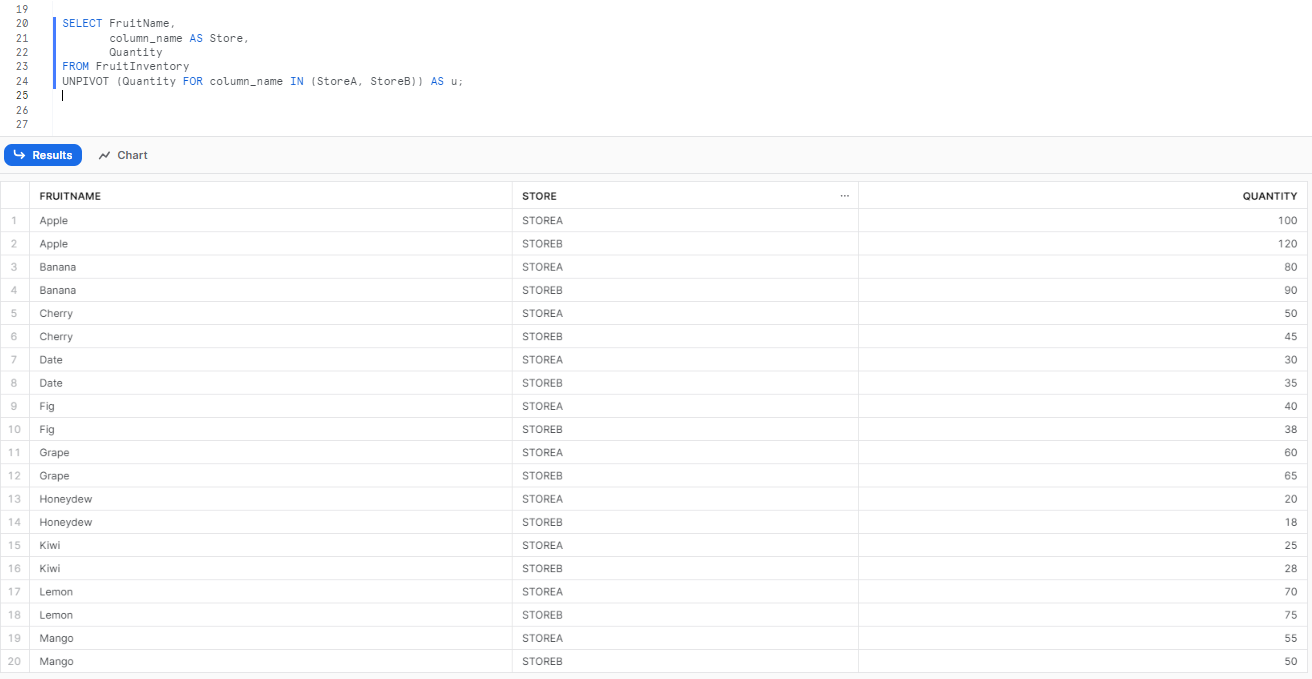Select the QUANTITY column header
1312x679 pixels.
(1269, 195)
